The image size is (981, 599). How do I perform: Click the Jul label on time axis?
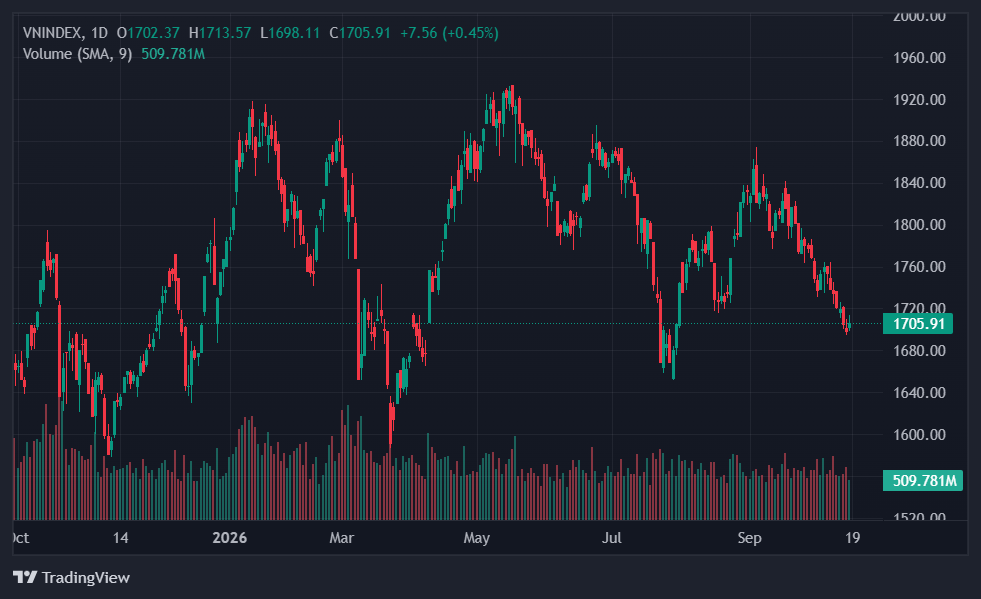[x=611, y=538]
